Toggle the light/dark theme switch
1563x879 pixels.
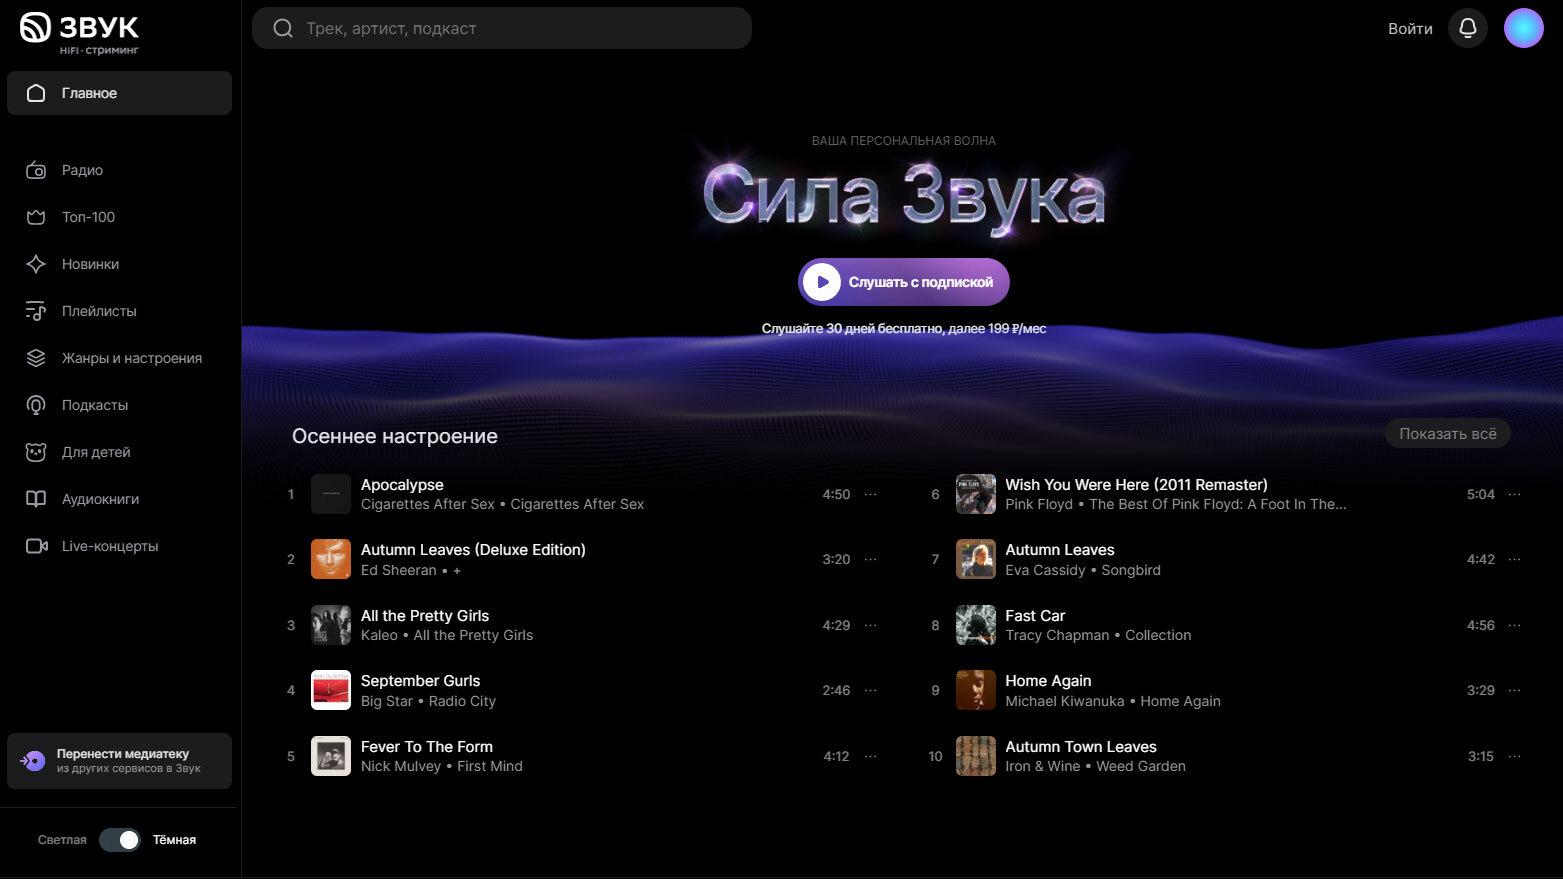(x=120, y=840)
